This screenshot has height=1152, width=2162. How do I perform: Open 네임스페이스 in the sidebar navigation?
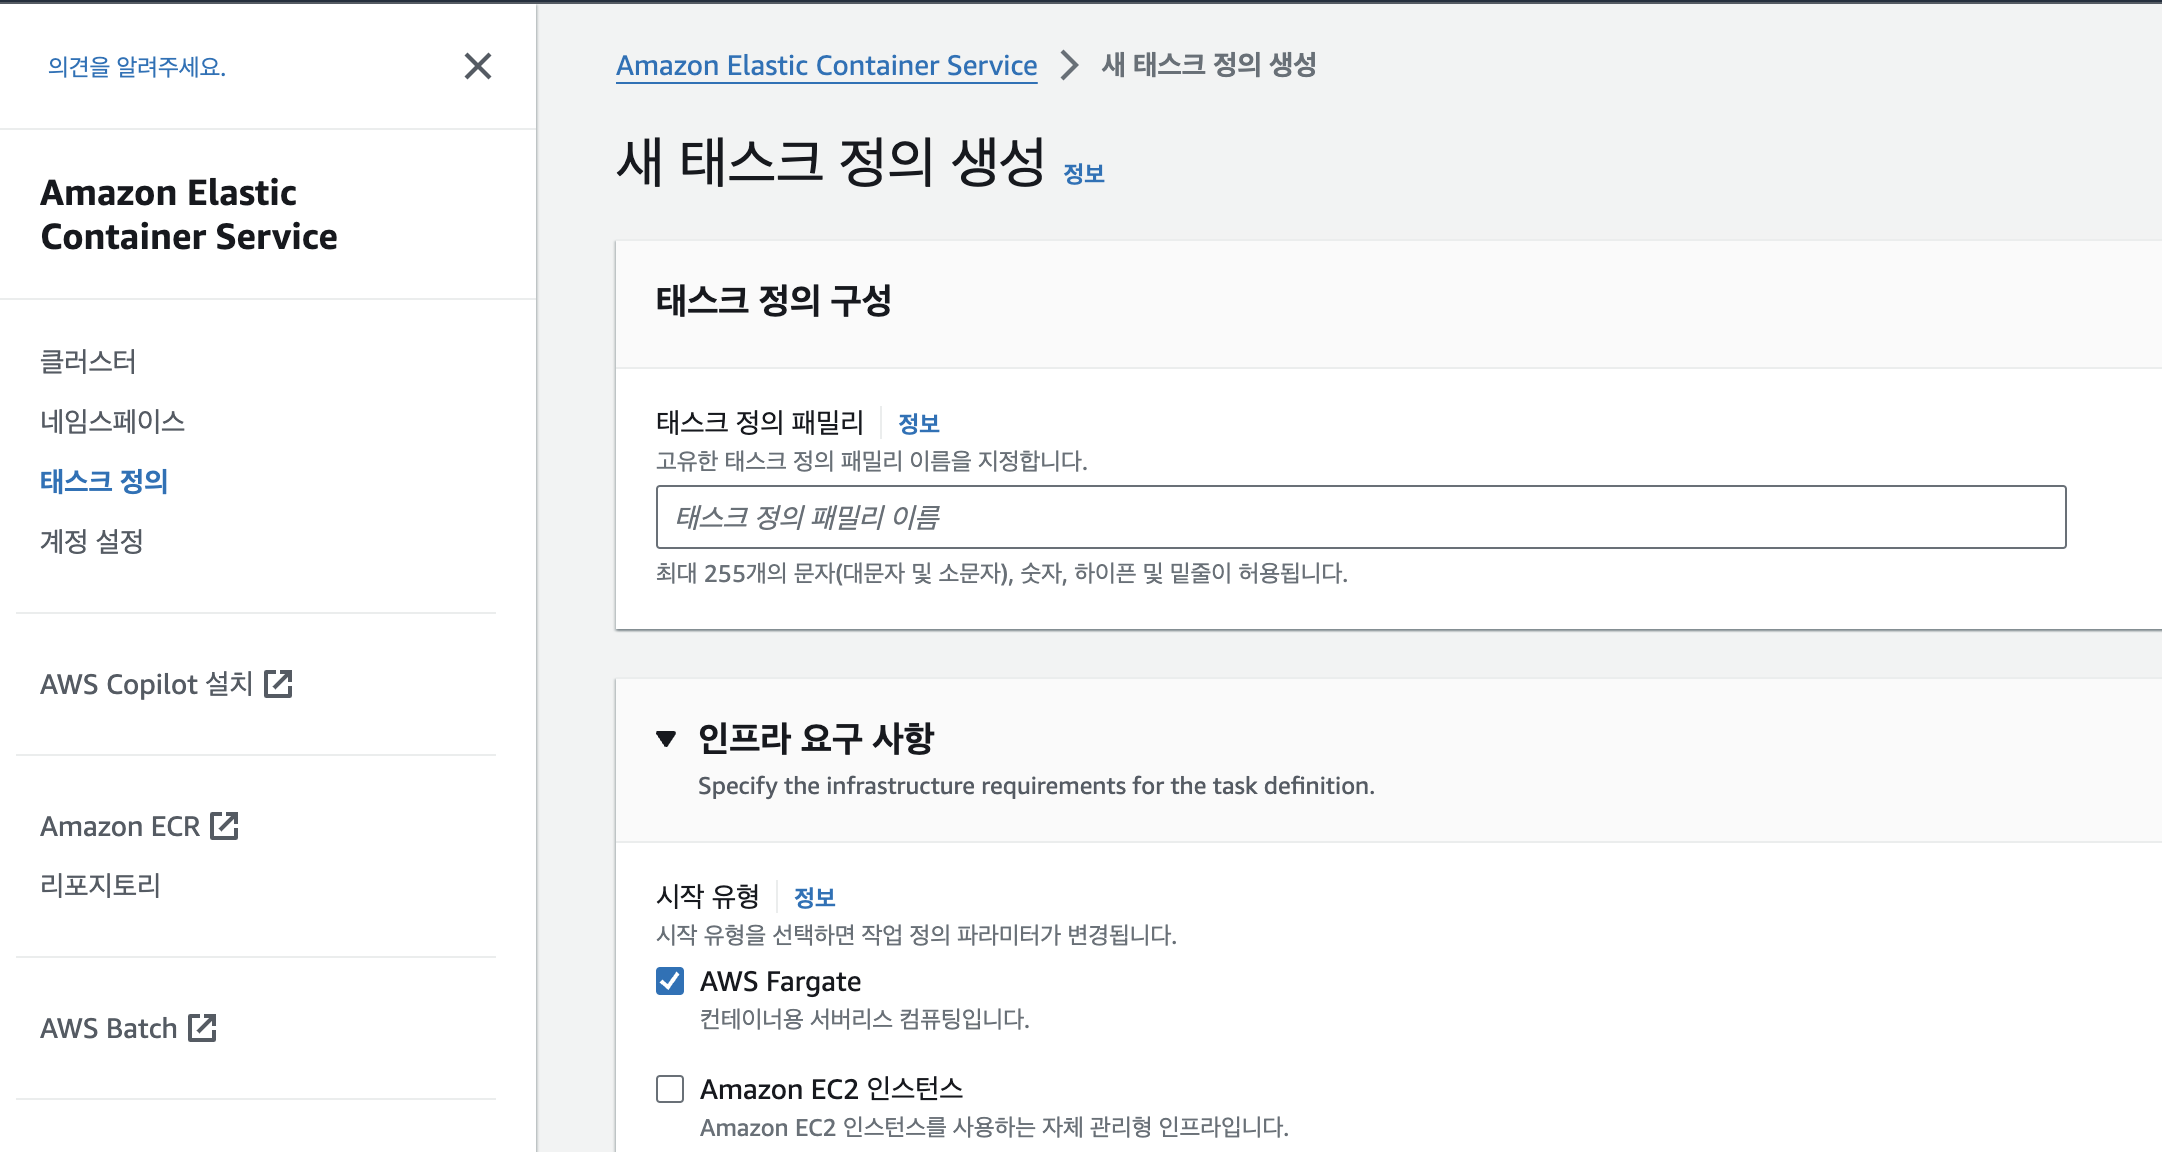click(x=112, y=421)
